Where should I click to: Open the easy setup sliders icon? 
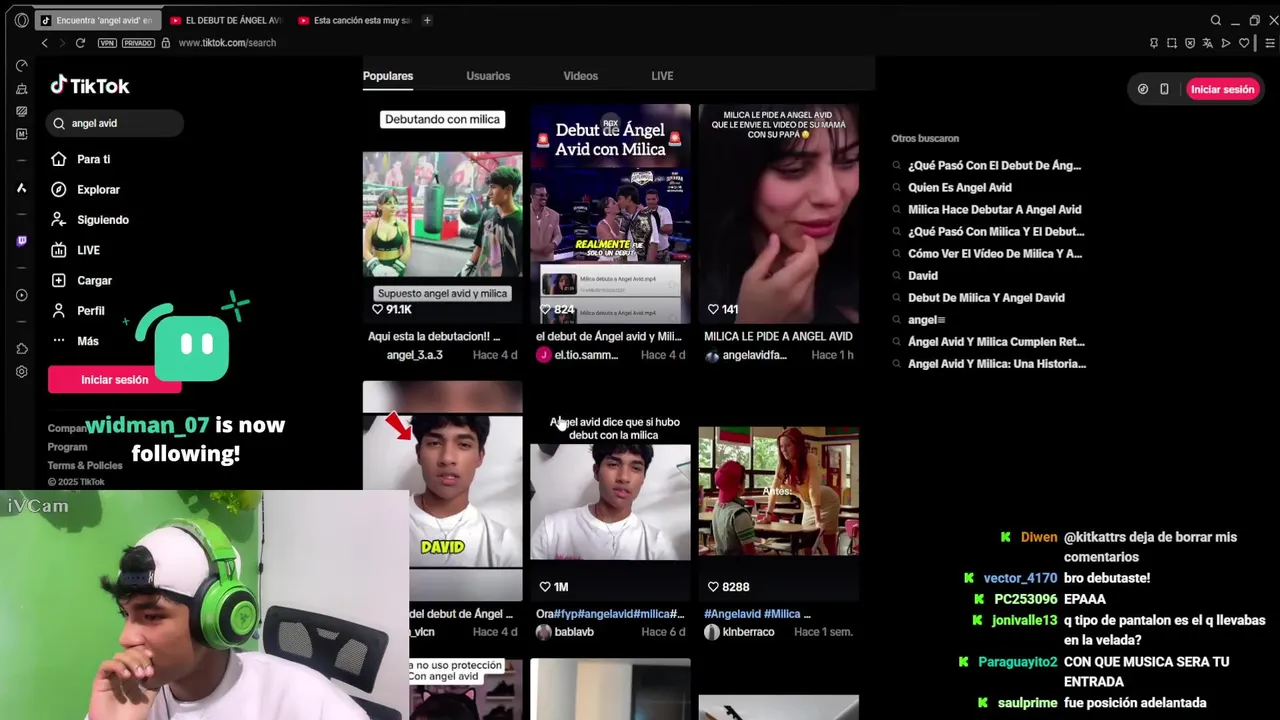[1270, 43]
